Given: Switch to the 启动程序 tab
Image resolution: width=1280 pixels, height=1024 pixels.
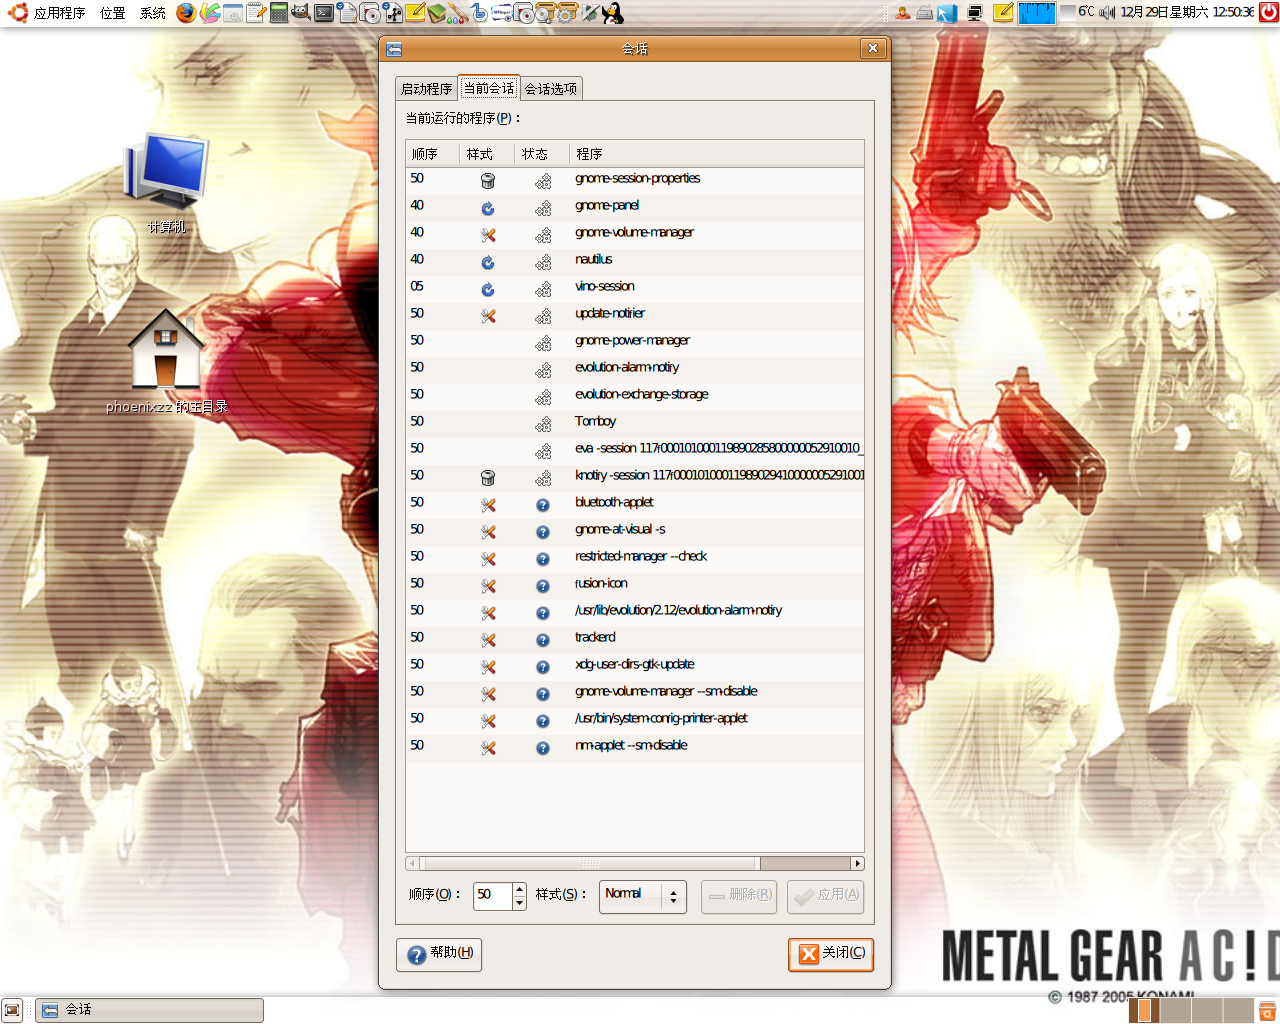Looking at the screenshot, I should pyautogui.click(x=426, y=89).
